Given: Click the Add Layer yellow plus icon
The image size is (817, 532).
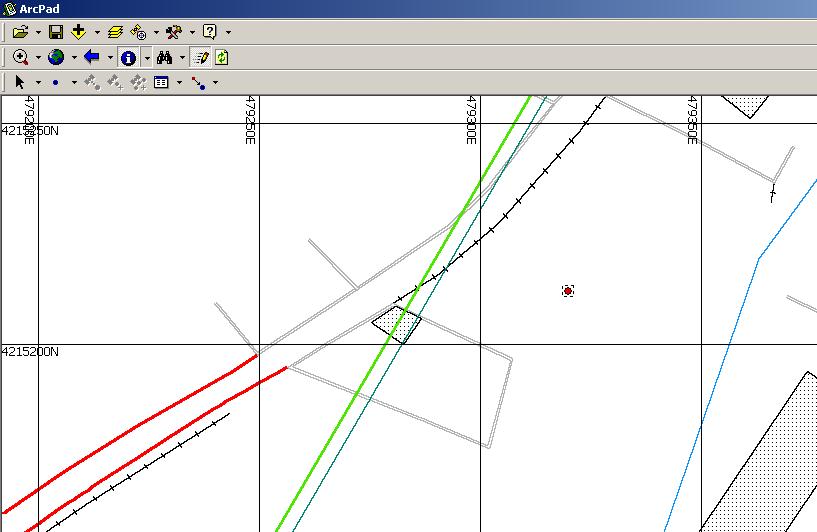Looking at the screenshot, I should tap(79, 32).
